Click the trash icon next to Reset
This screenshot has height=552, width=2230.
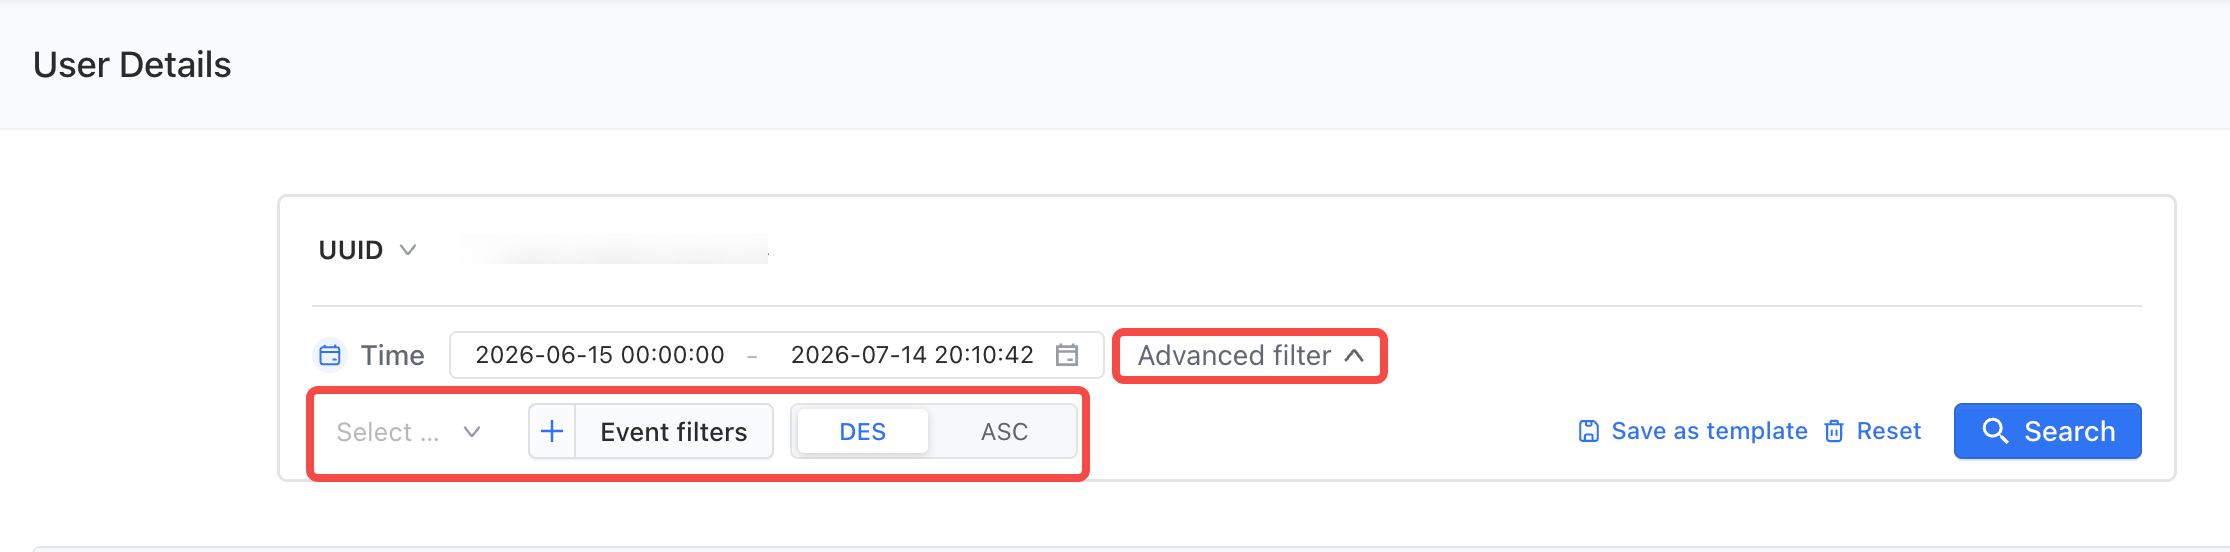pos(1834,431)
